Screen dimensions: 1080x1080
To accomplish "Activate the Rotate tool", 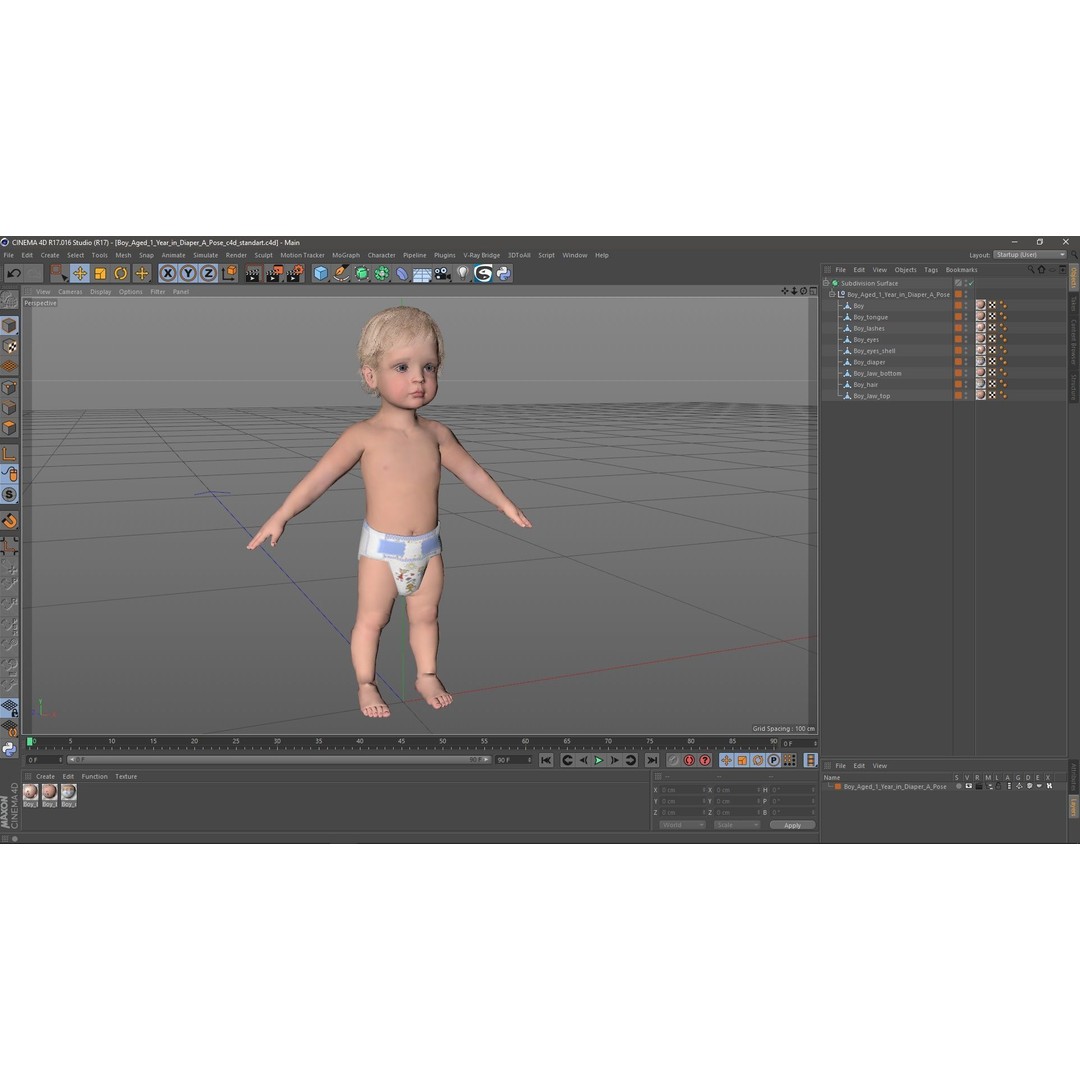I will 121,273.
